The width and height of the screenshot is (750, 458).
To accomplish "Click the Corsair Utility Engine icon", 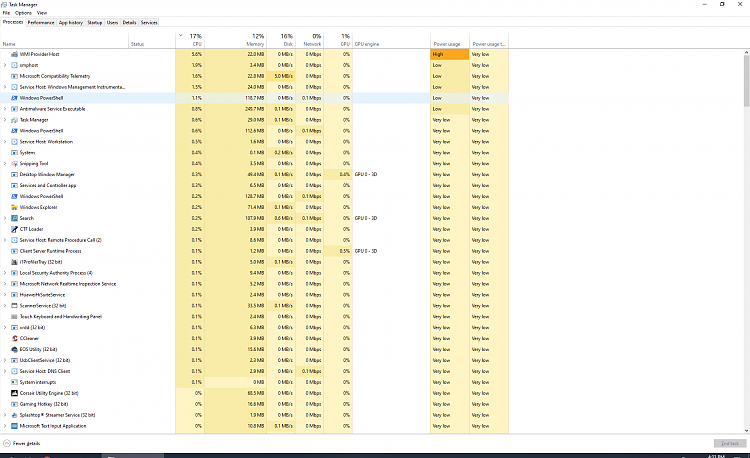I will pos(14,393).
